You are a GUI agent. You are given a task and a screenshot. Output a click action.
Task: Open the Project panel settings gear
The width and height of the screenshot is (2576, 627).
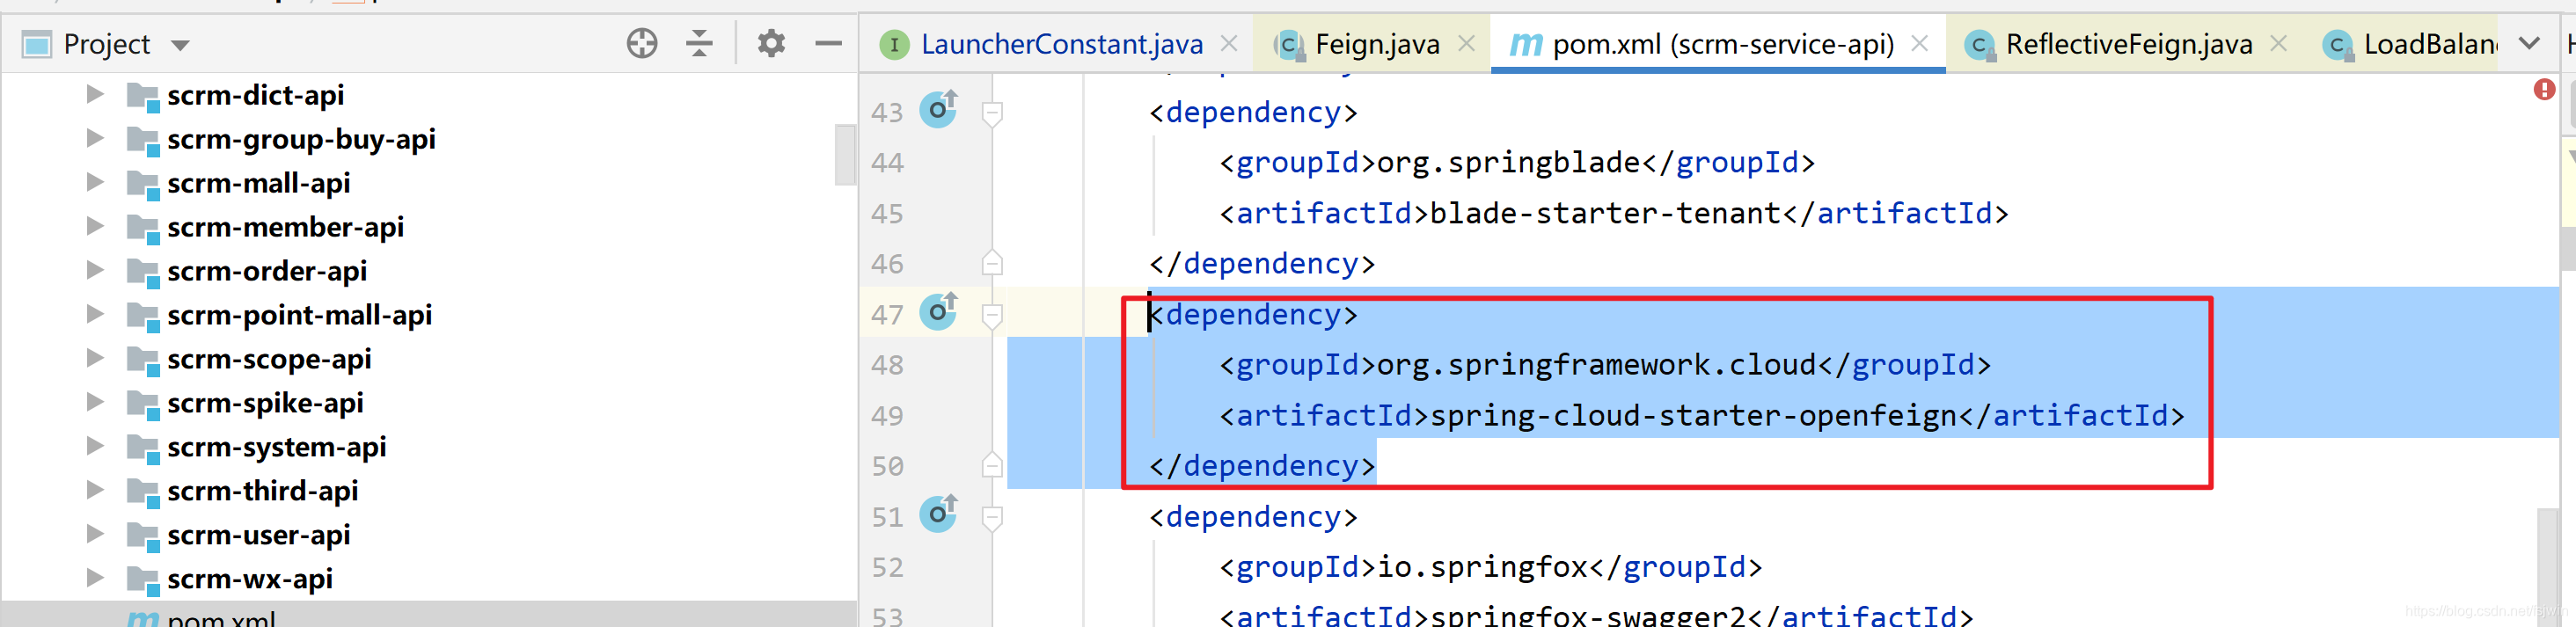click(771, 43)
